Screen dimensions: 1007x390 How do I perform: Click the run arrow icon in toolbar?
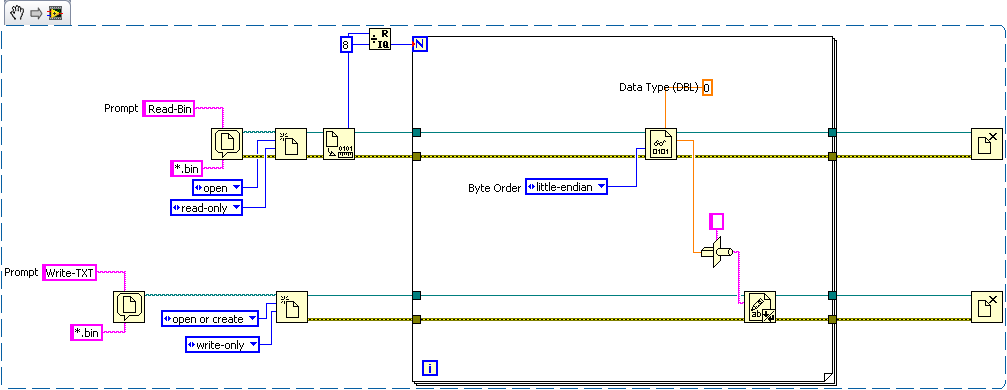pyautogui.click(x=35, y=13)
